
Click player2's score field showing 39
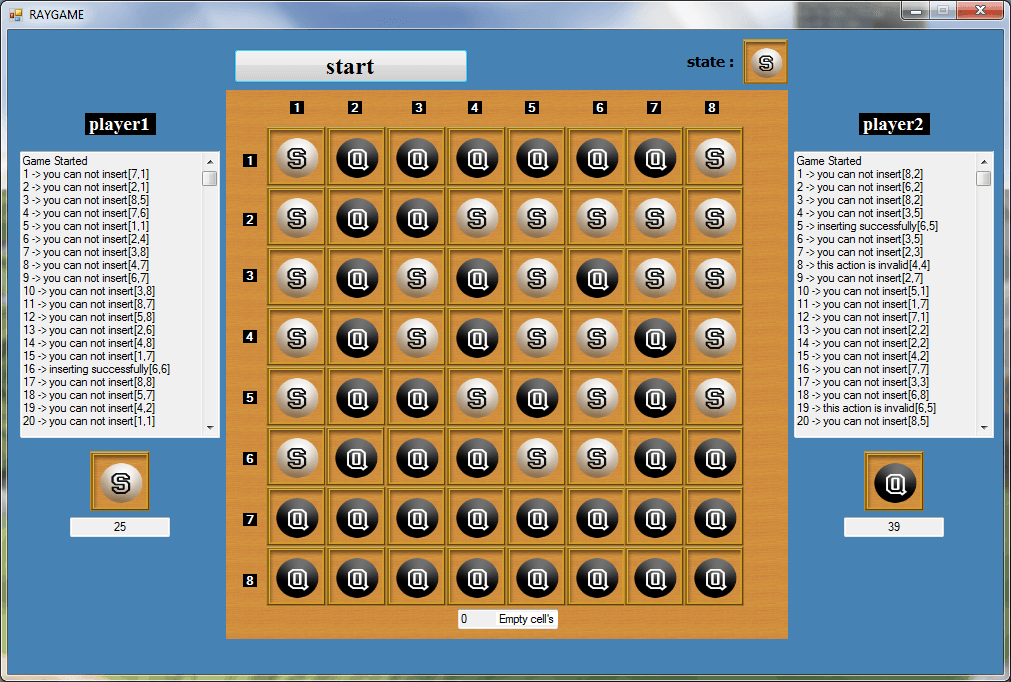click(x=894, y=527)
